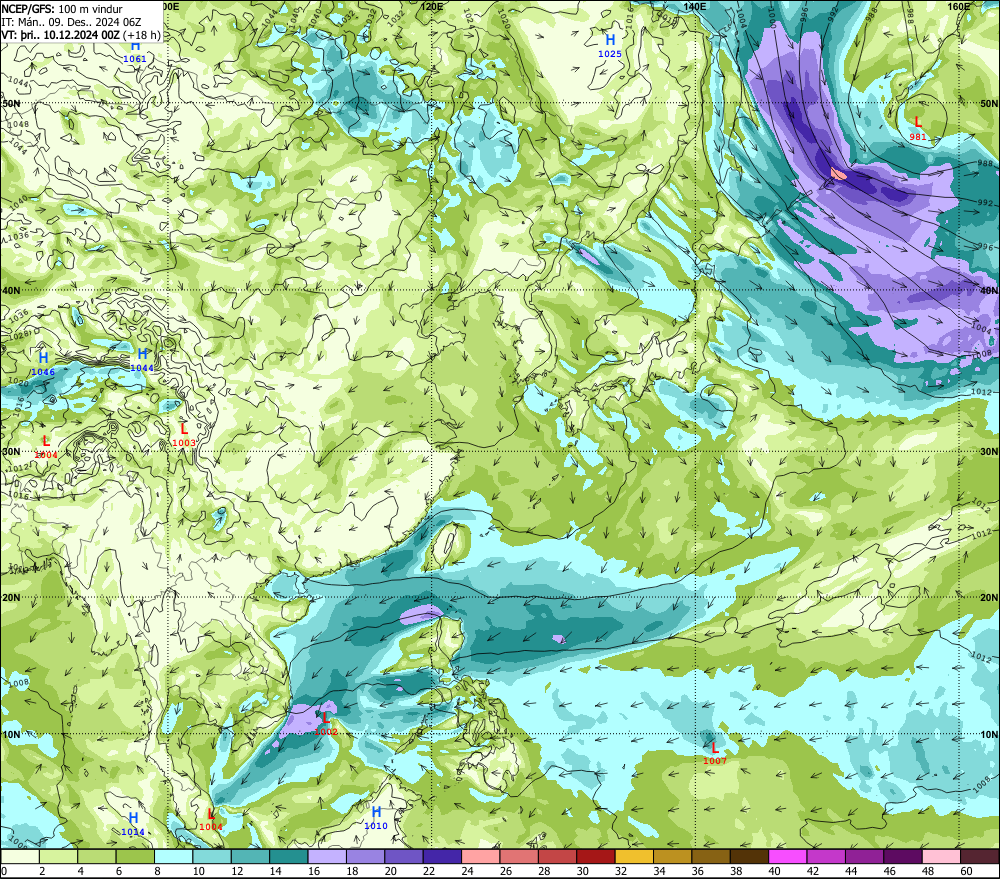The width and height of the screenshot is (1000, 879).
Task: Select the L 1007 low pressure marker
Action: pos(715,753)
